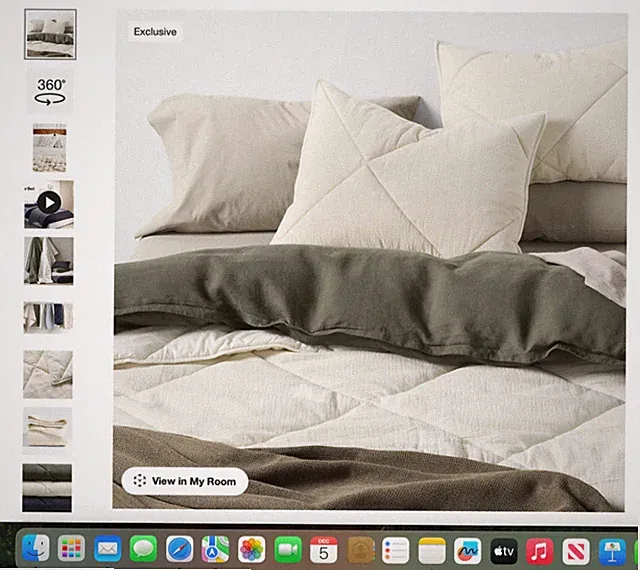Select the thumbnail of fabric swatches on hangers

pyautogui.click(x=48, y=317)
